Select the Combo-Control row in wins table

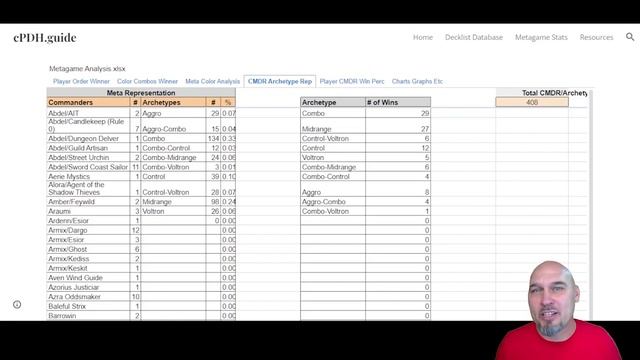[x=365, y=176]
